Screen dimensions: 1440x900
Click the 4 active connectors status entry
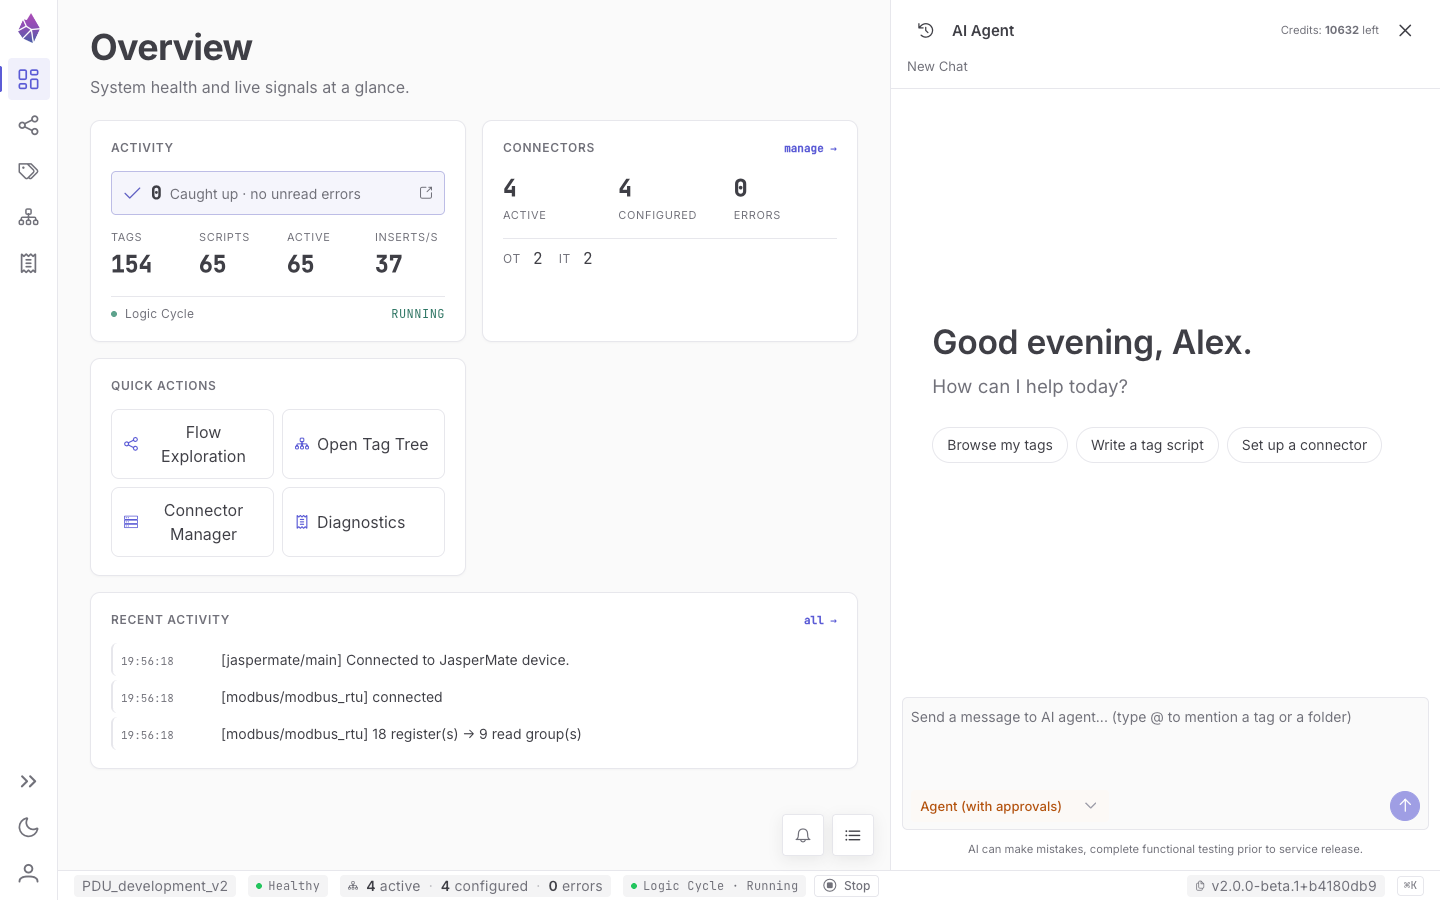click(x=393, y=886)
